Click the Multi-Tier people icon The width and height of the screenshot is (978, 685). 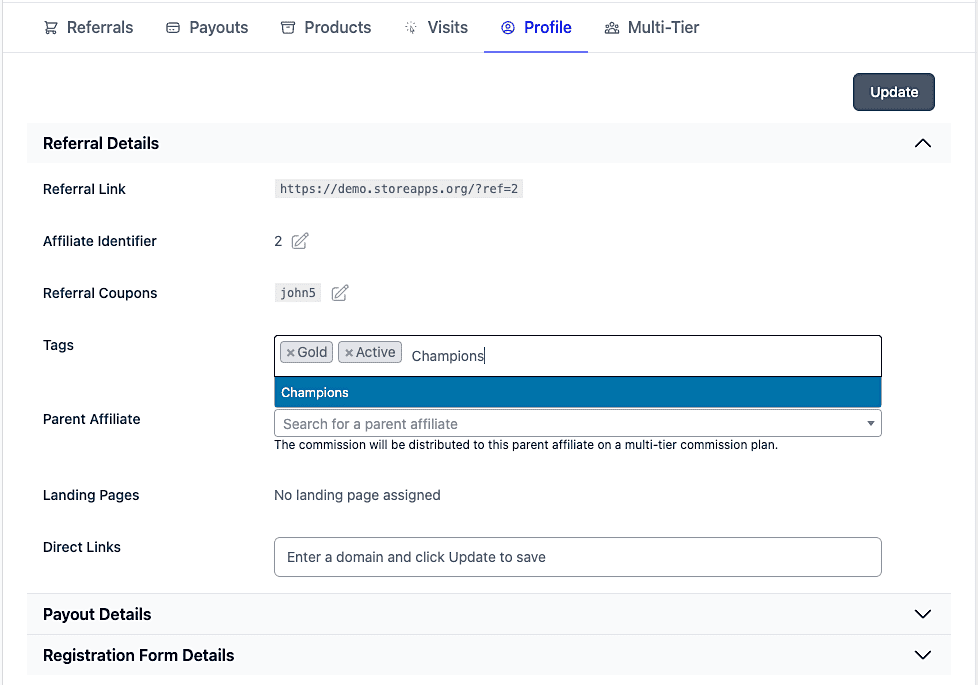click(612, 27)
